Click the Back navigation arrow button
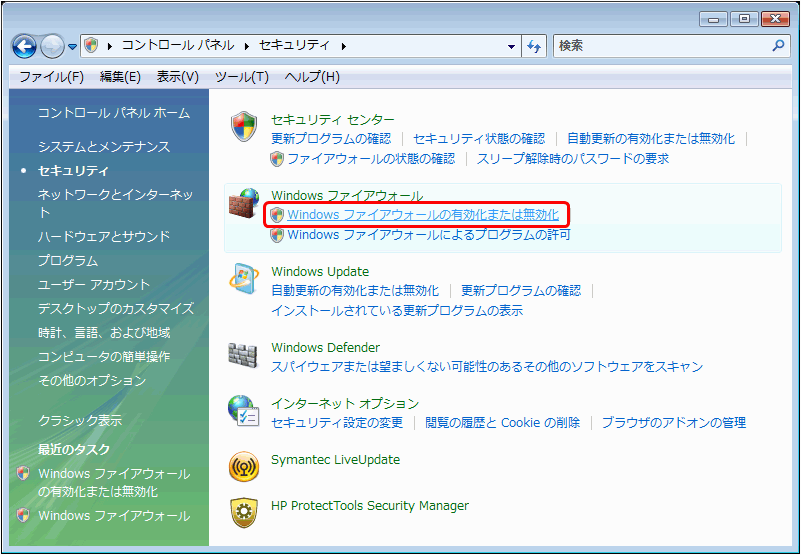The image size is (801, 555). coord(24,47)
